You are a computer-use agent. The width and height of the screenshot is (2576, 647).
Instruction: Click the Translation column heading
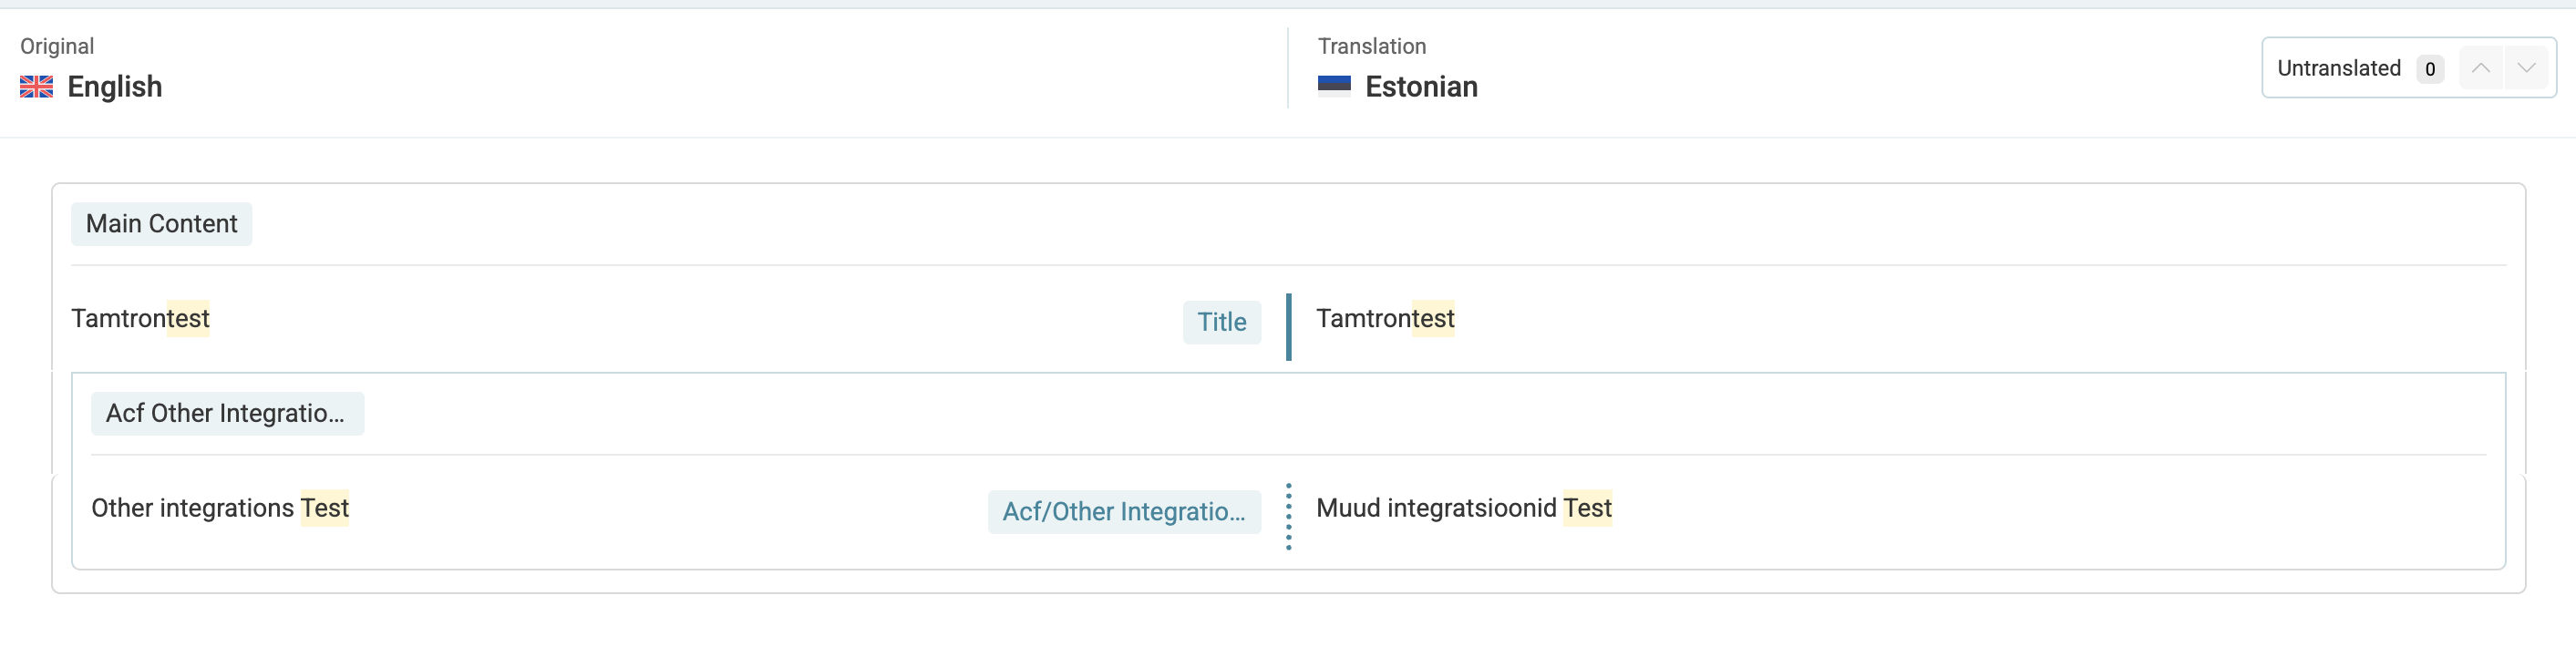tap(1372, 46)
